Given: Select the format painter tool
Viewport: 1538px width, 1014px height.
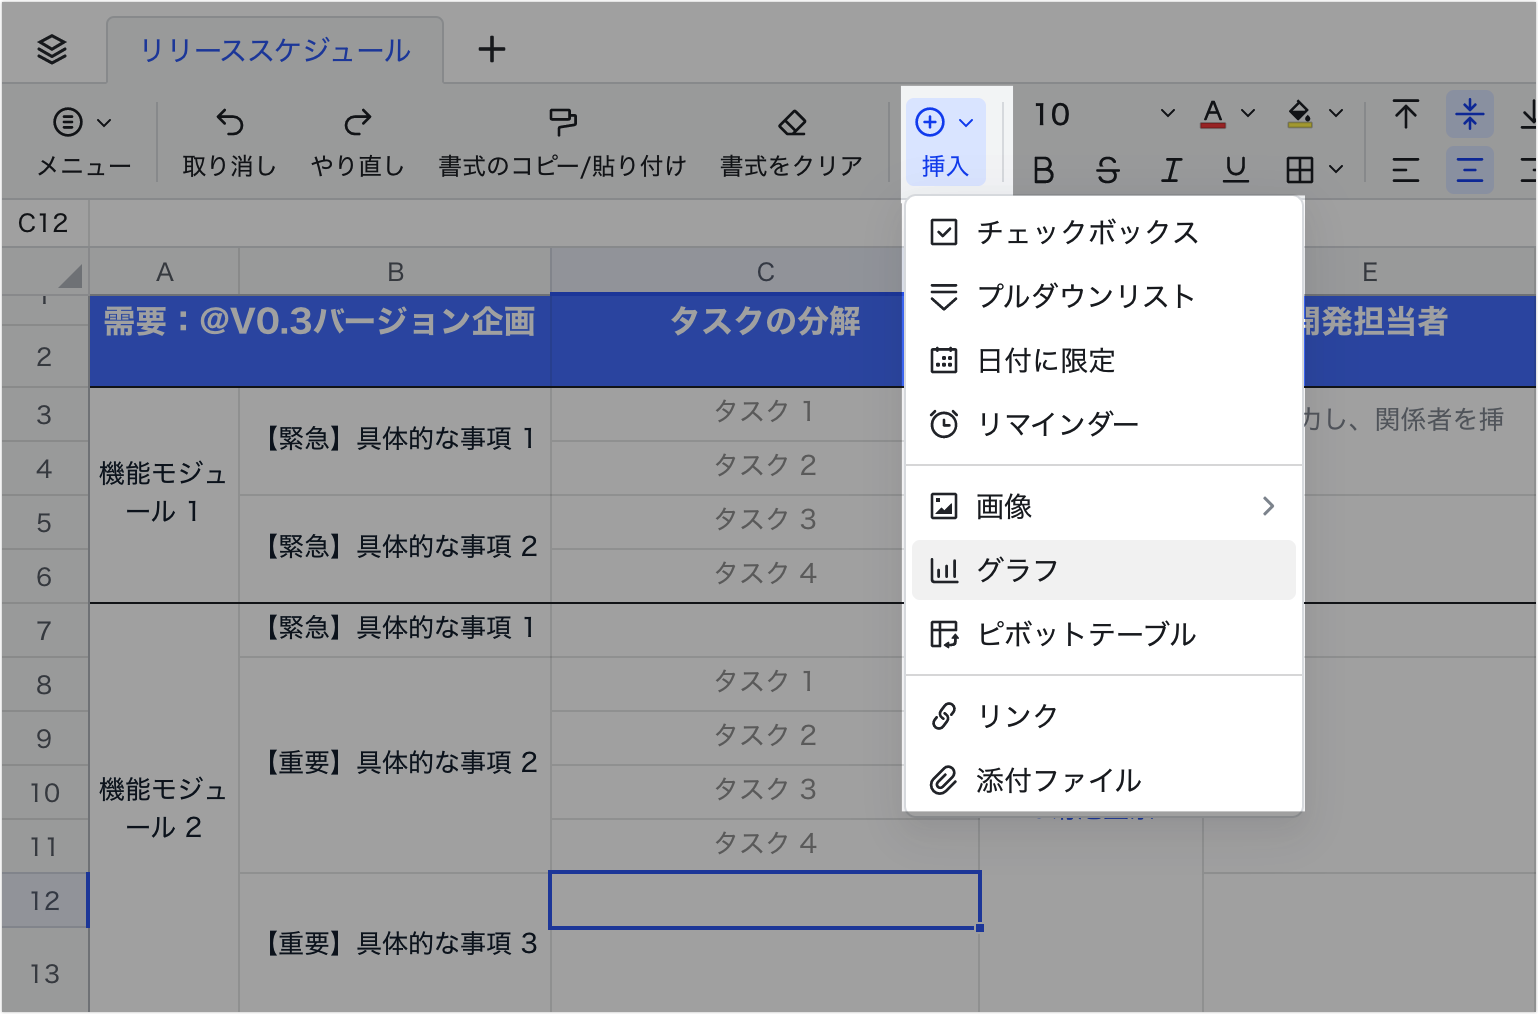Looking at the screenshot, I should tap(562, 123).
